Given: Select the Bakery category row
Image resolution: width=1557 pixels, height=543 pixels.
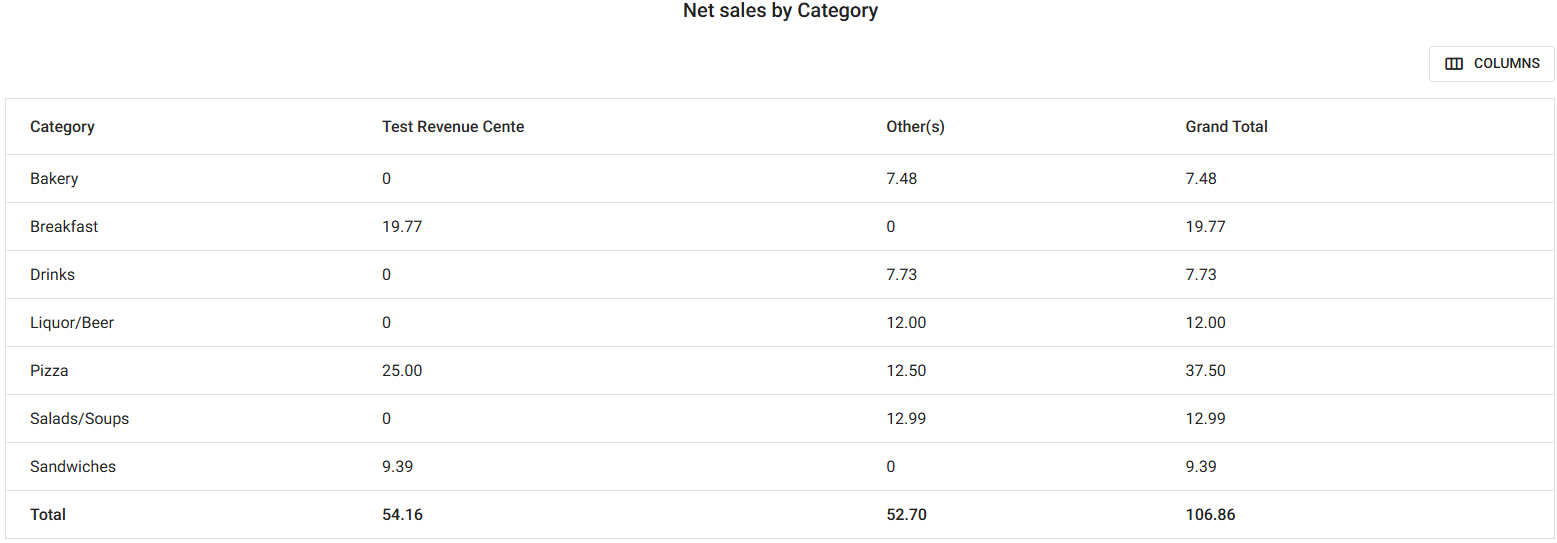Looking at the screenshot, I should coord(54,179).
